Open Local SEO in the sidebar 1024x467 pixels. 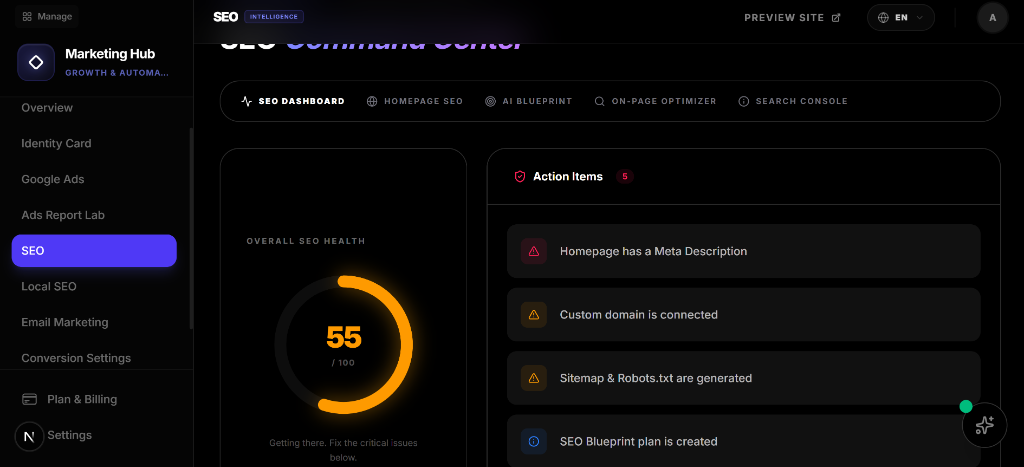[94, 286]
